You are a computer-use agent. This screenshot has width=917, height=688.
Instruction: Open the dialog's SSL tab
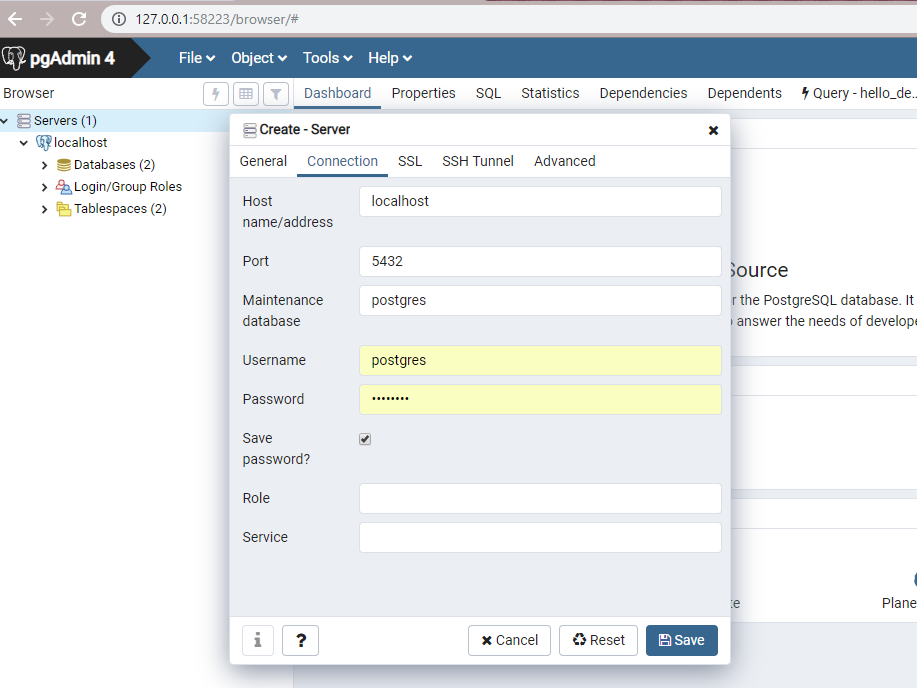[410, 161]
